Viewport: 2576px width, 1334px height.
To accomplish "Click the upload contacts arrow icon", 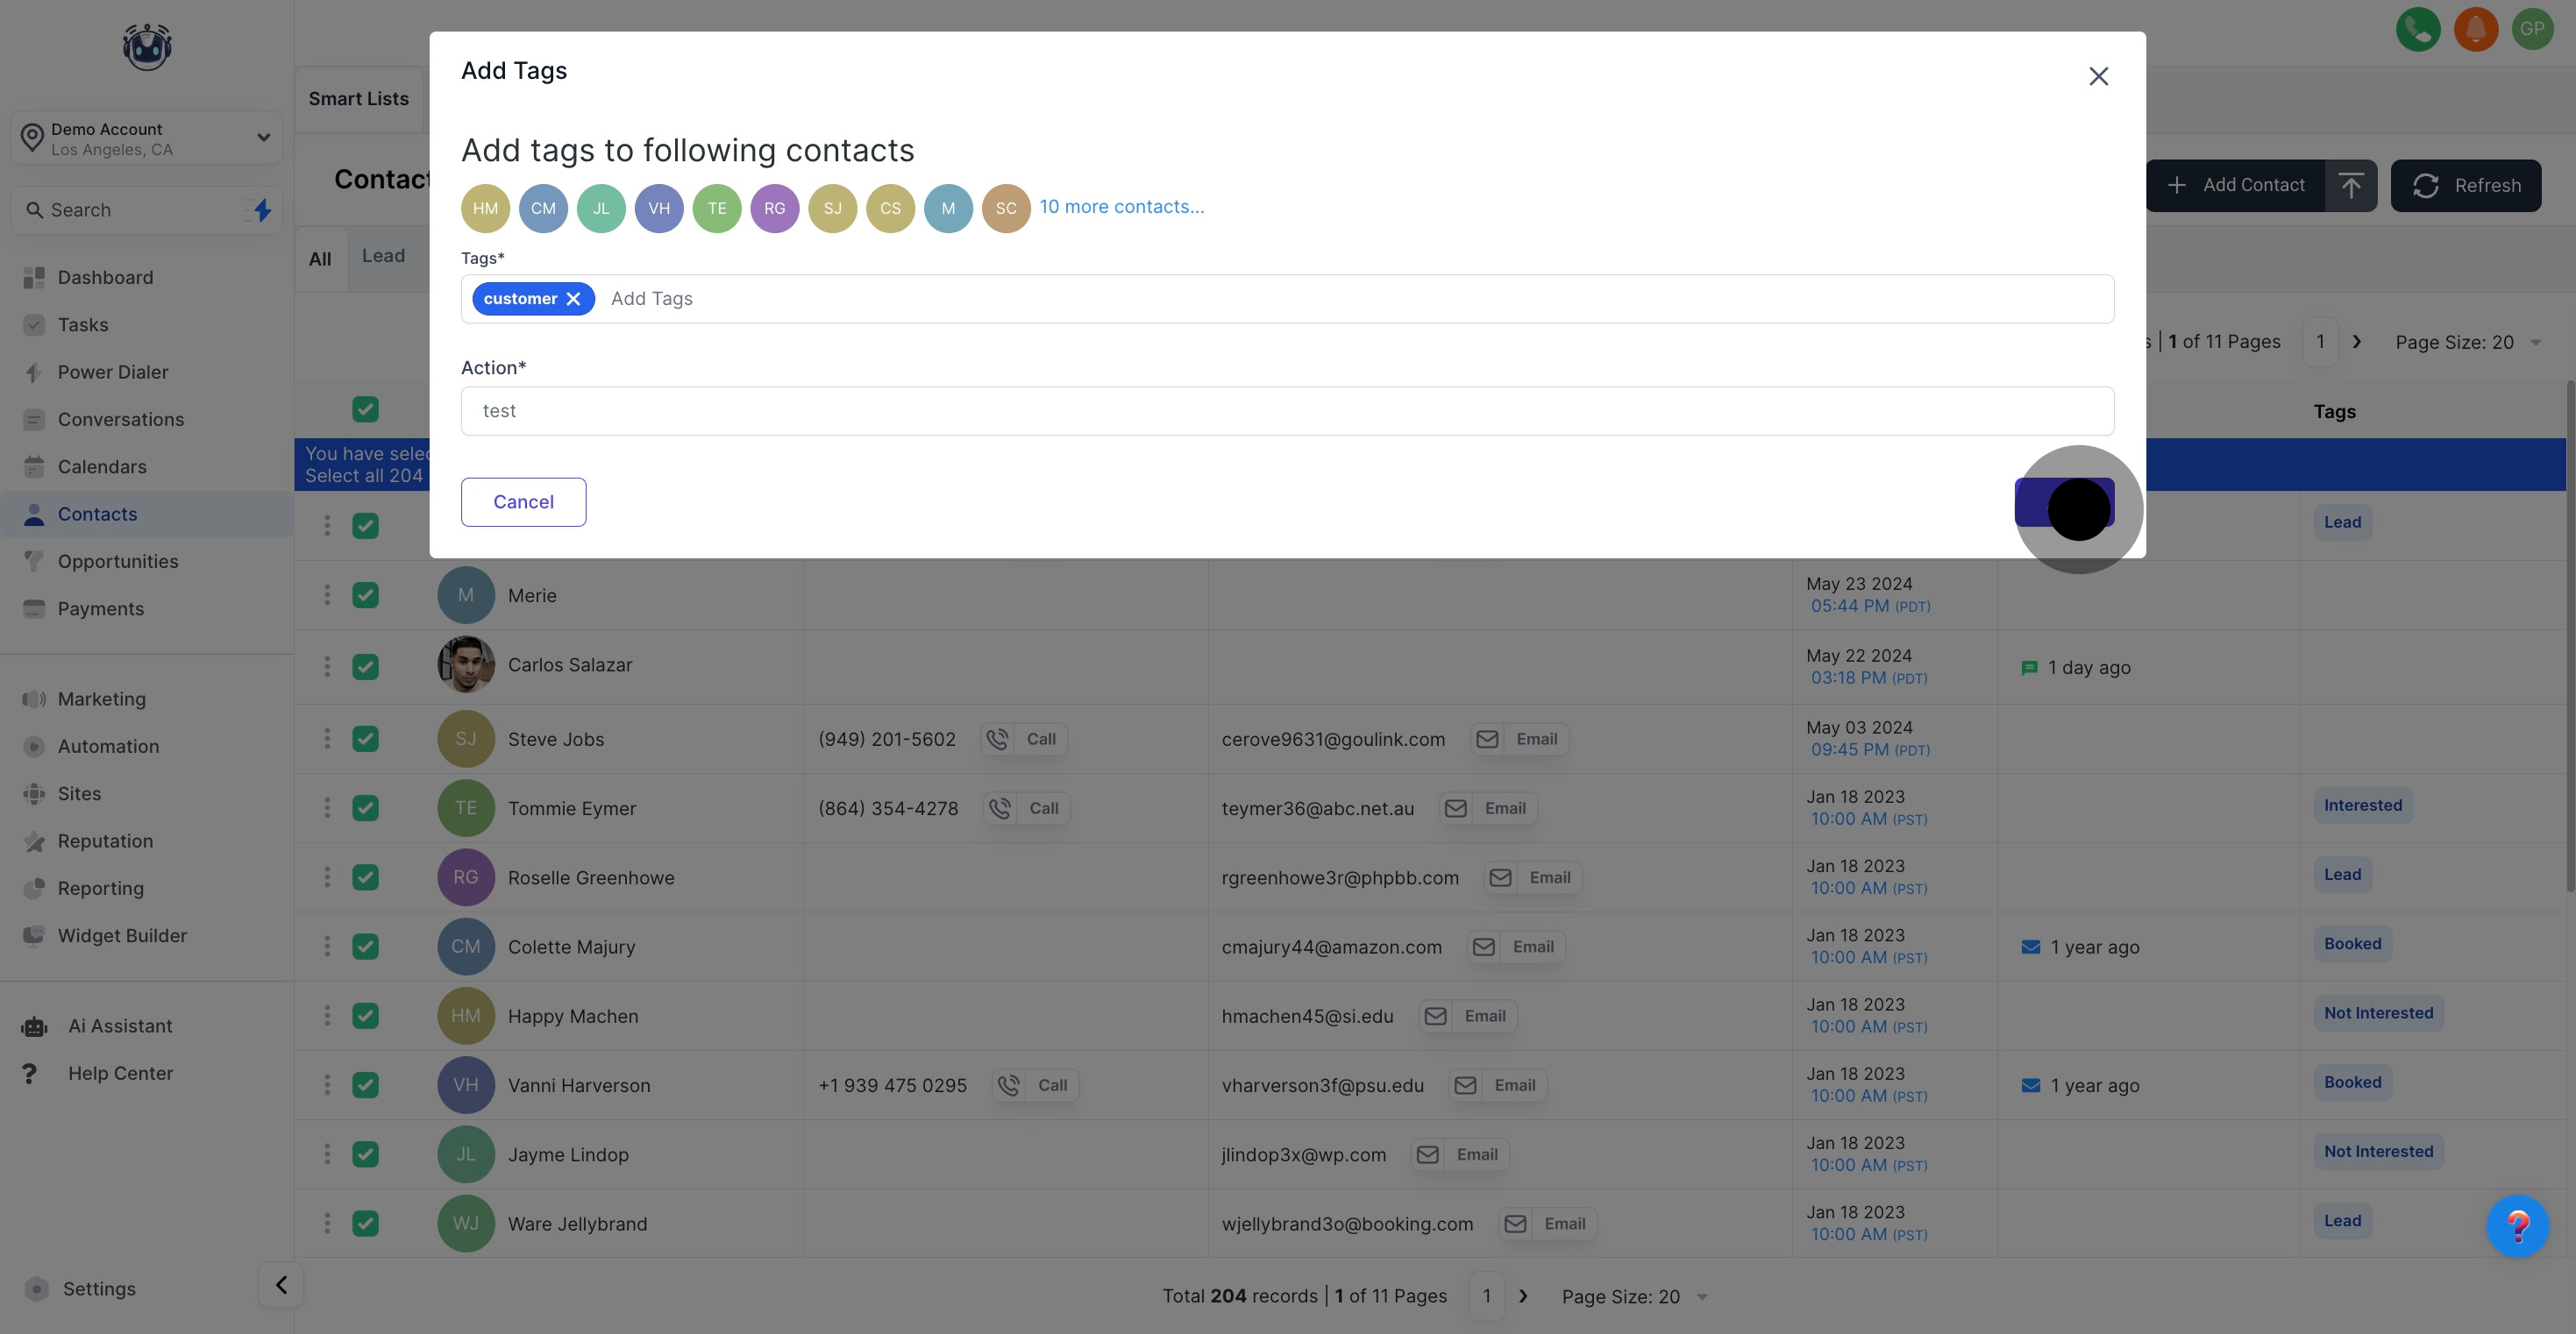I will point(2351,185).
